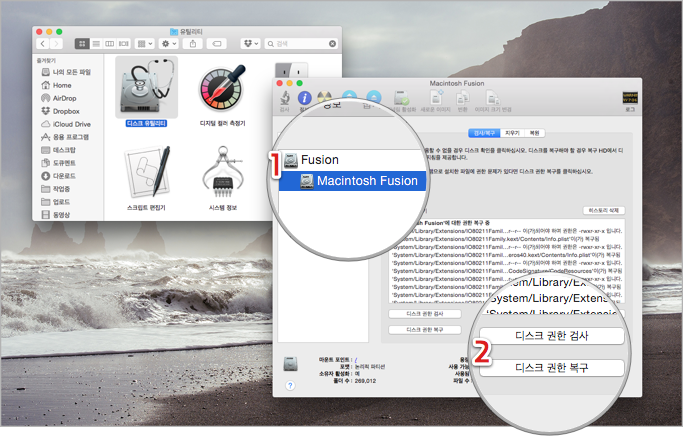Open the Finder gear action menu
This screenshot has height=436, width=683.
tap(169, 44)
